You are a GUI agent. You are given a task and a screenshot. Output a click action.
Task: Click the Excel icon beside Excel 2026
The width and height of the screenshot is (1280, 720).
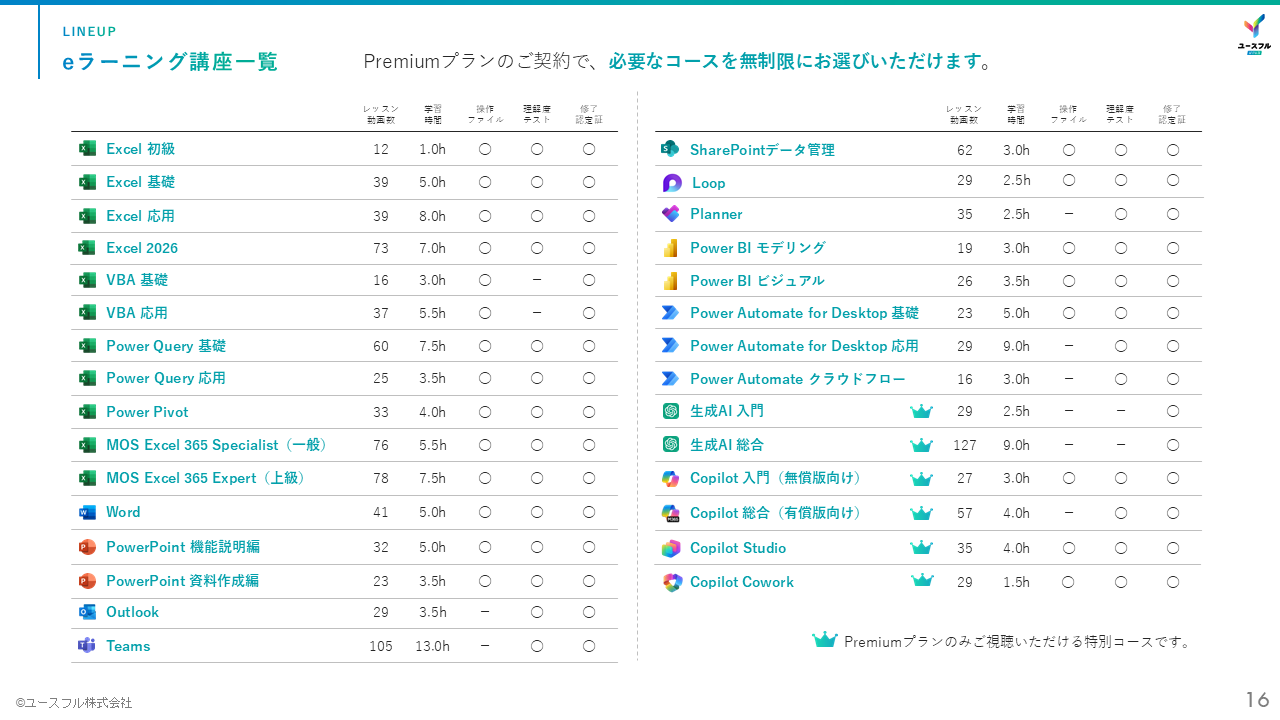coord(88,248)
